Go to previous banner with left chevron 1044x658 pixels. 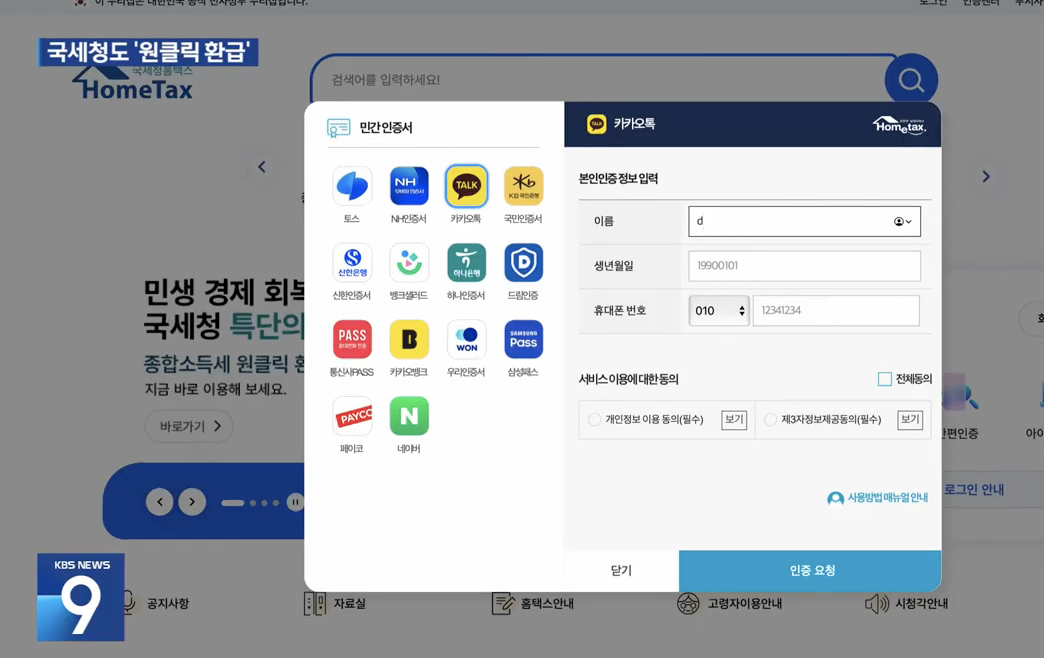(262, 167)
